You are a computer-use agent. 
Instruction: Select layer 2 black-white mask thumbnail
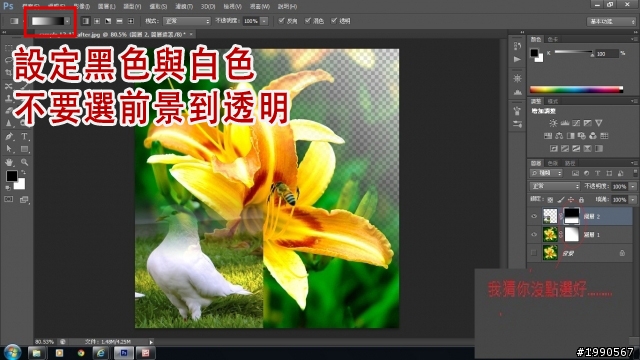pyautogui.click(x=571, y=216)
